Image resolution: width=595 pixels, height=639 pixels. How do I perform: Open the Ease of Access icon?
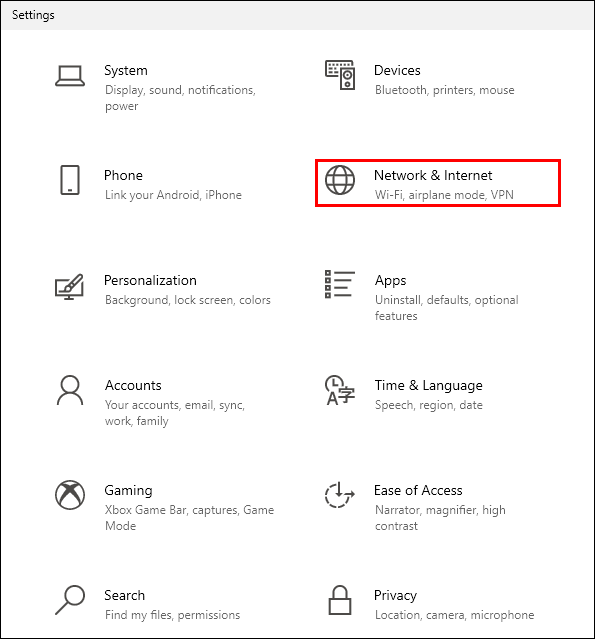339,495
